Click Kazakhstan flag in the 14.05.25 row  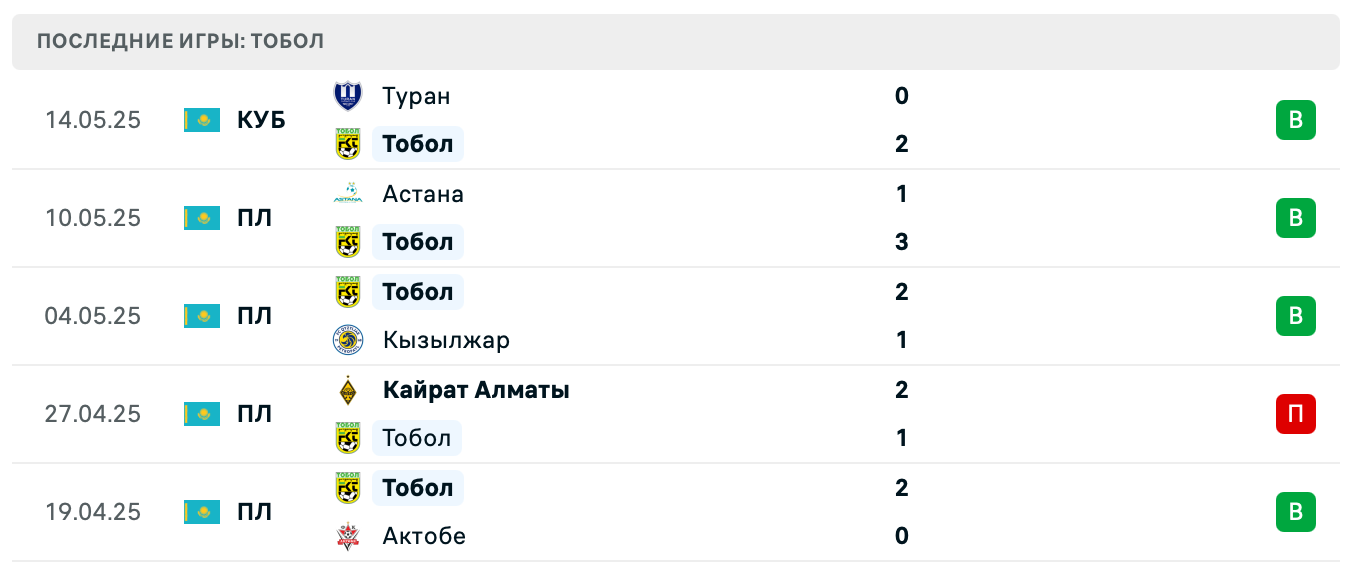click(202, 120)
